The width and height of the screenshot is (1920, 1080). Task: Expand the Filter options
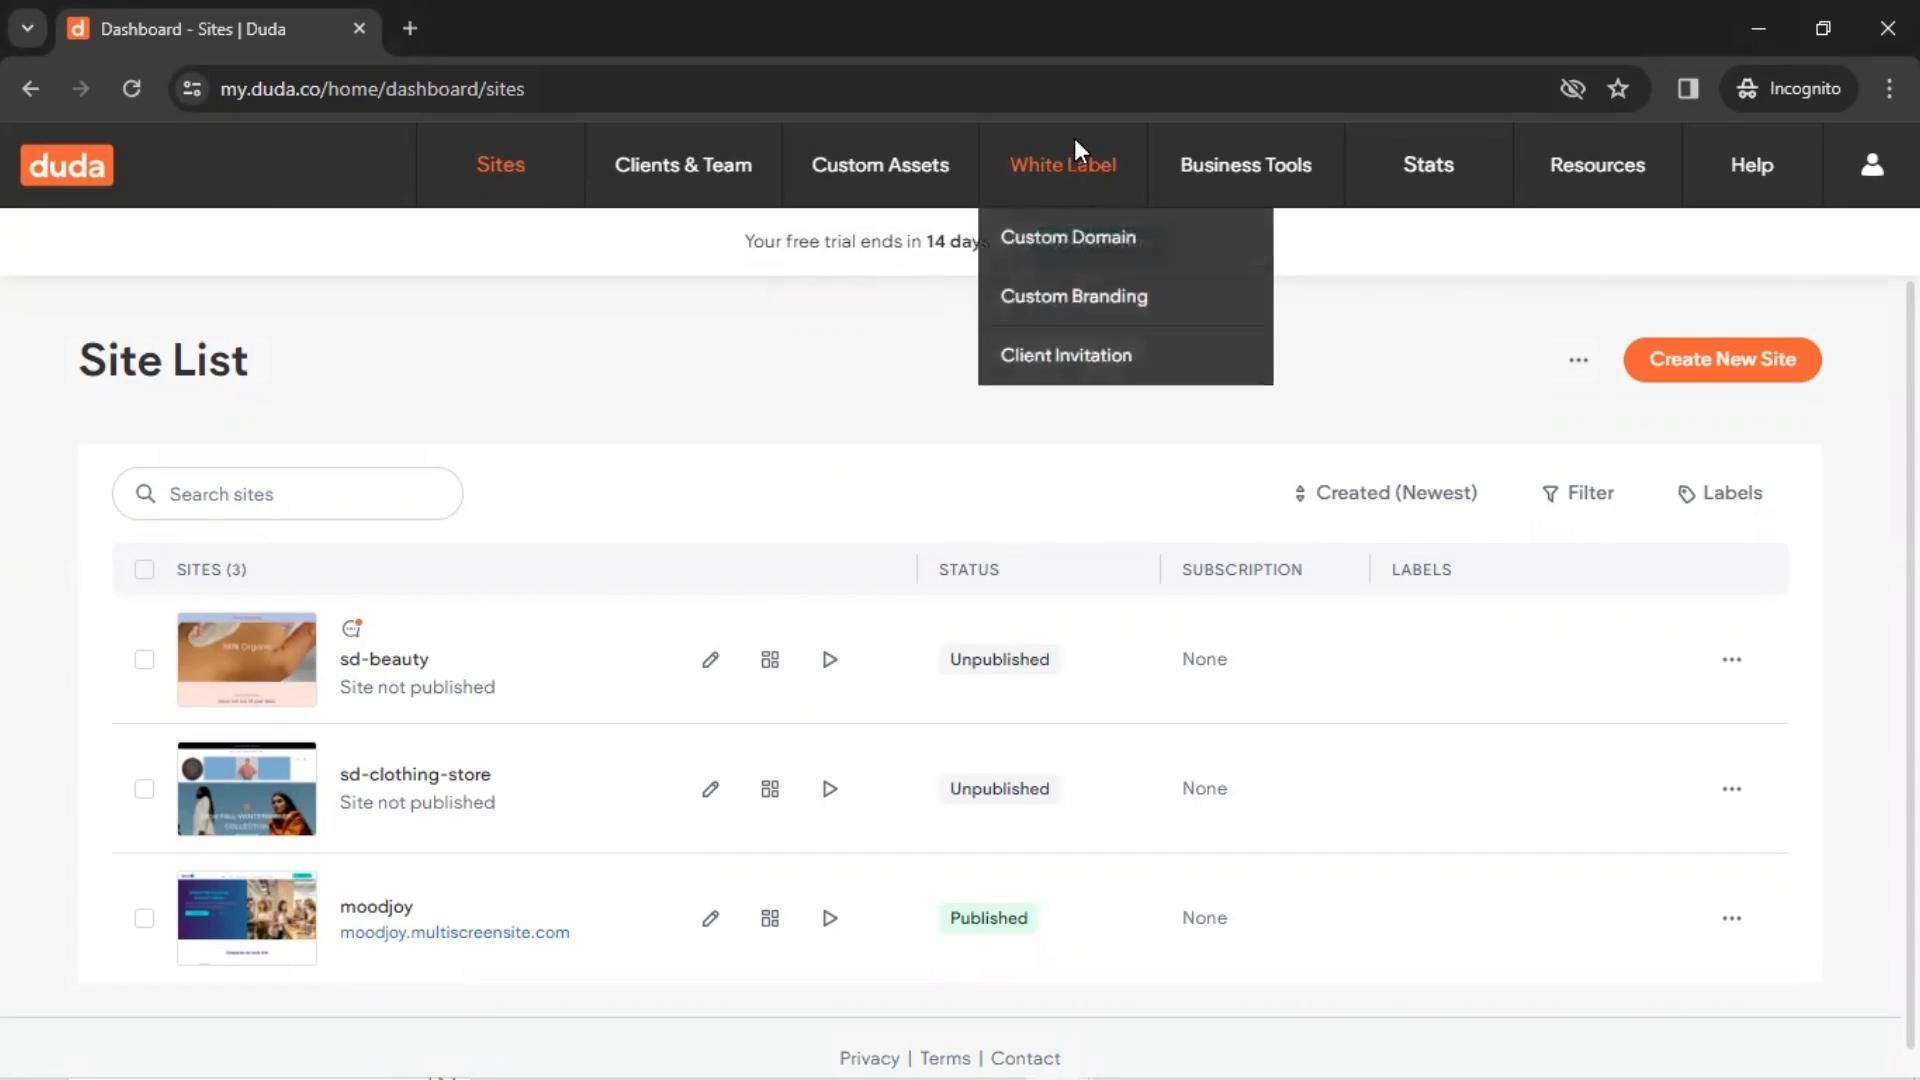pos(1578,493)
